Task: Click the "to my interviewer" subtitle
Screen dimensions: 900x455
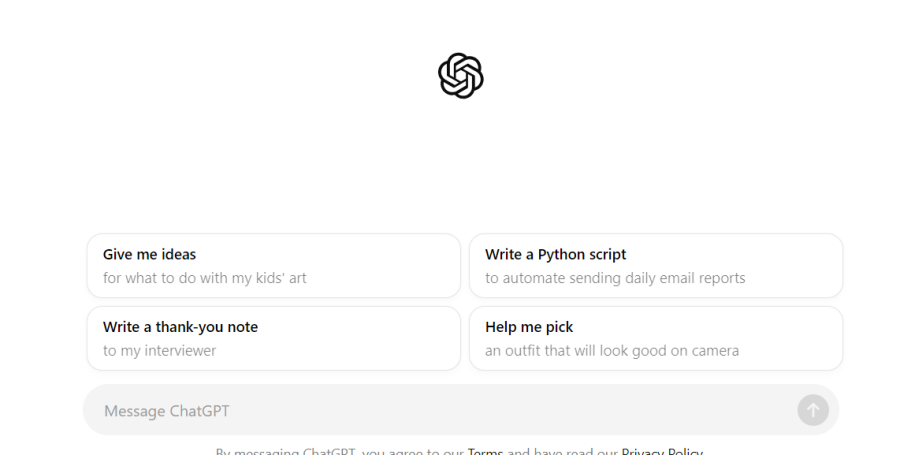Action: (159, 351)
